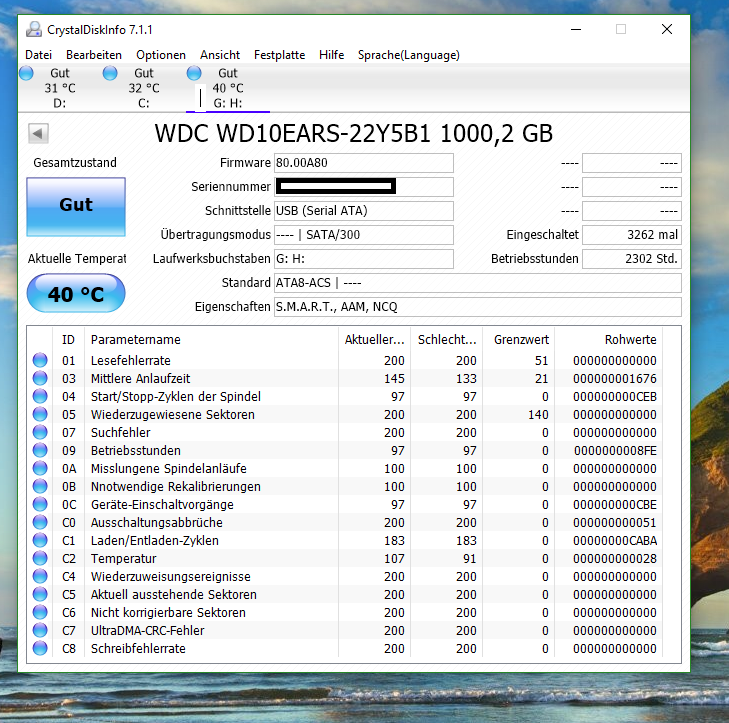
Task: Click Eingeschaltet value 3262 mal
Action: (632, 235)
